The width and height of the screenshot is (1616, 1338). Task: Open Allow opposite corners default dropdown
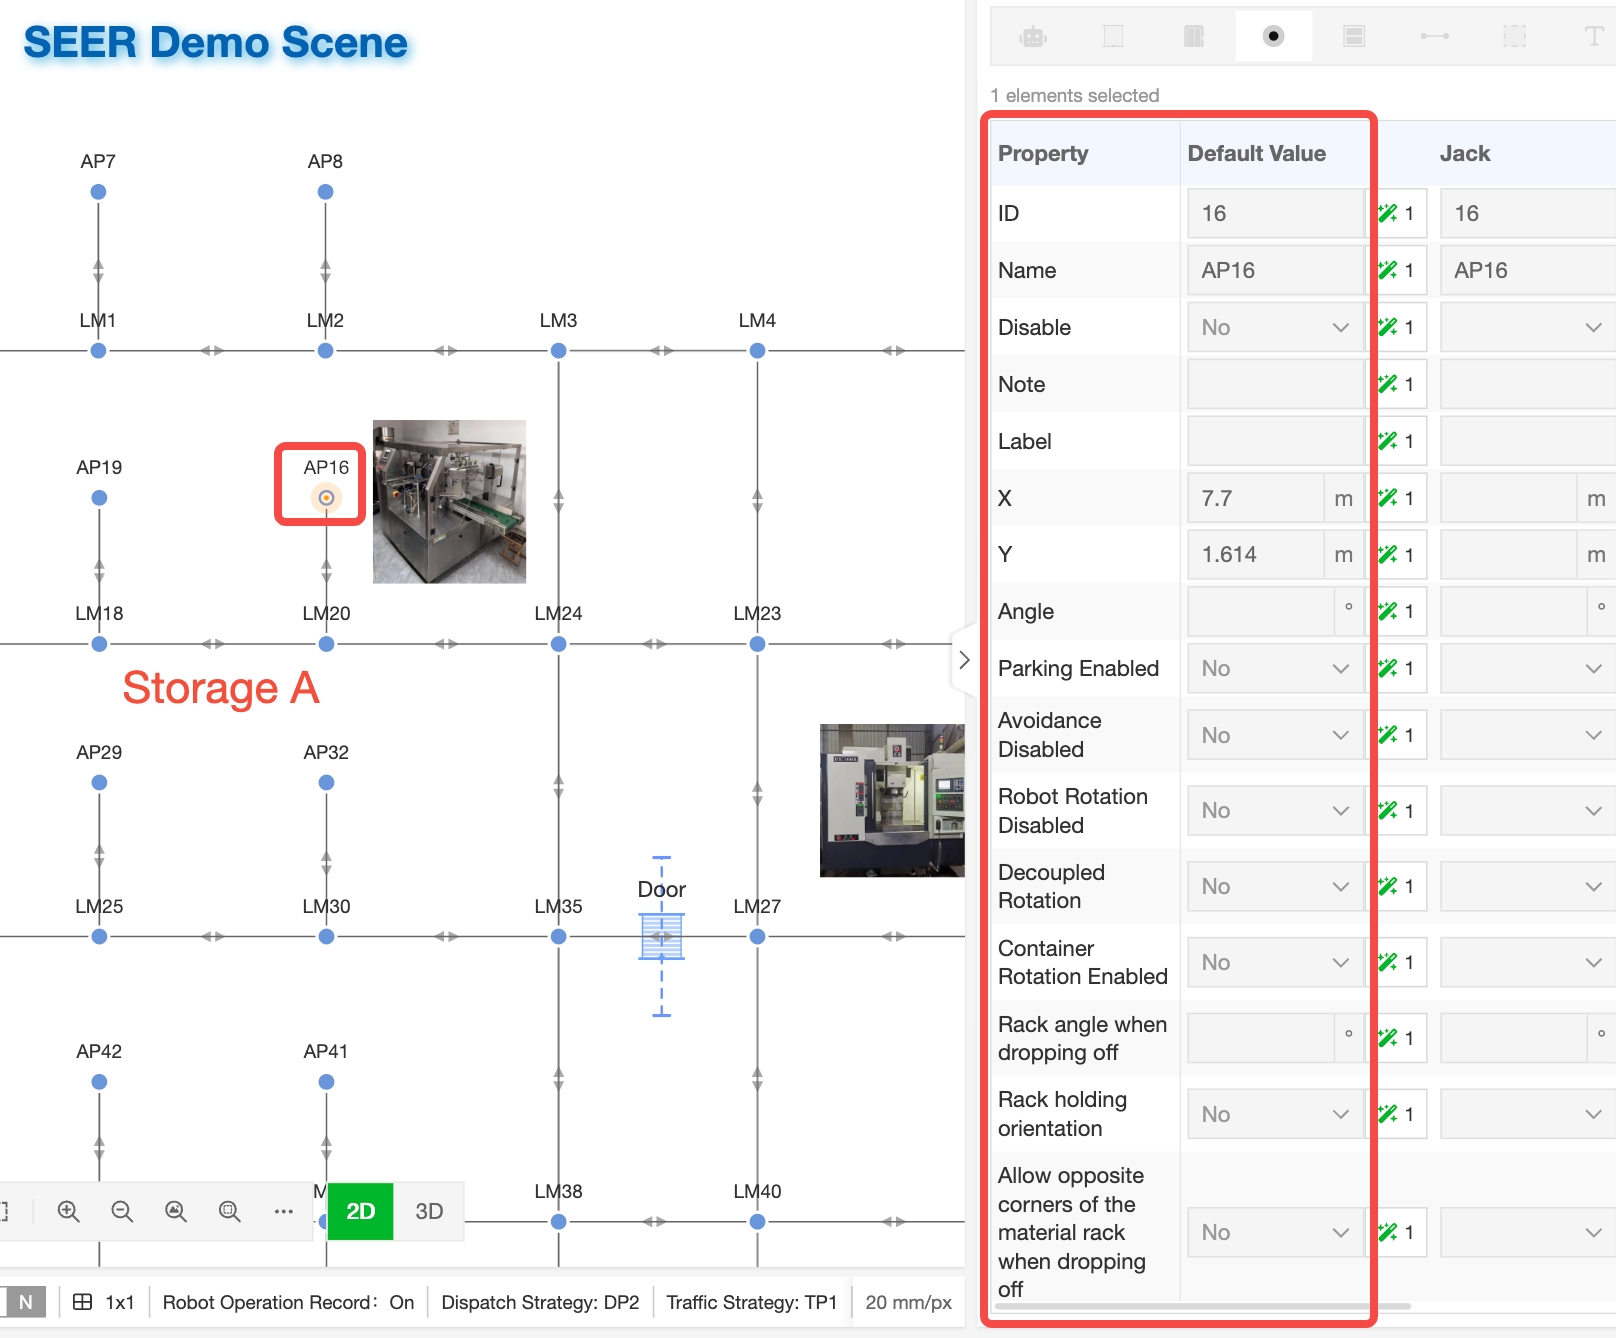tap(1276, 1232)
